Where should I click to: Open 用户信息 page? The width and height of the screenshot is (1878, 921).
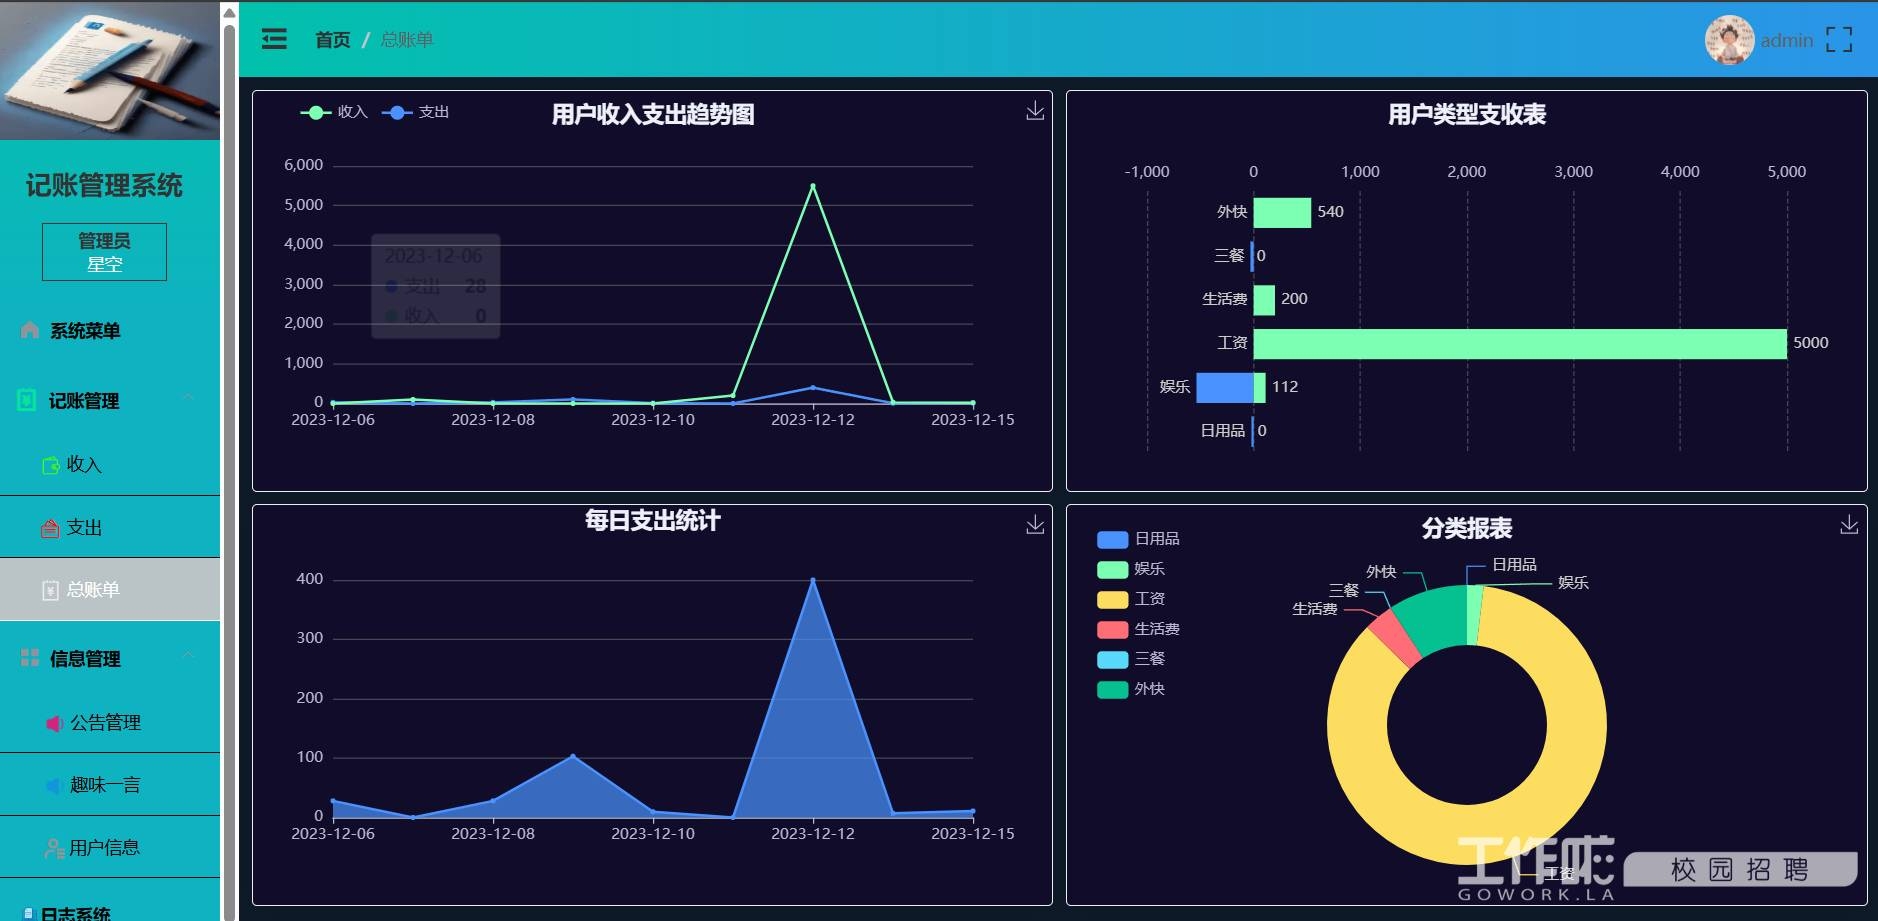pos(110,848)
